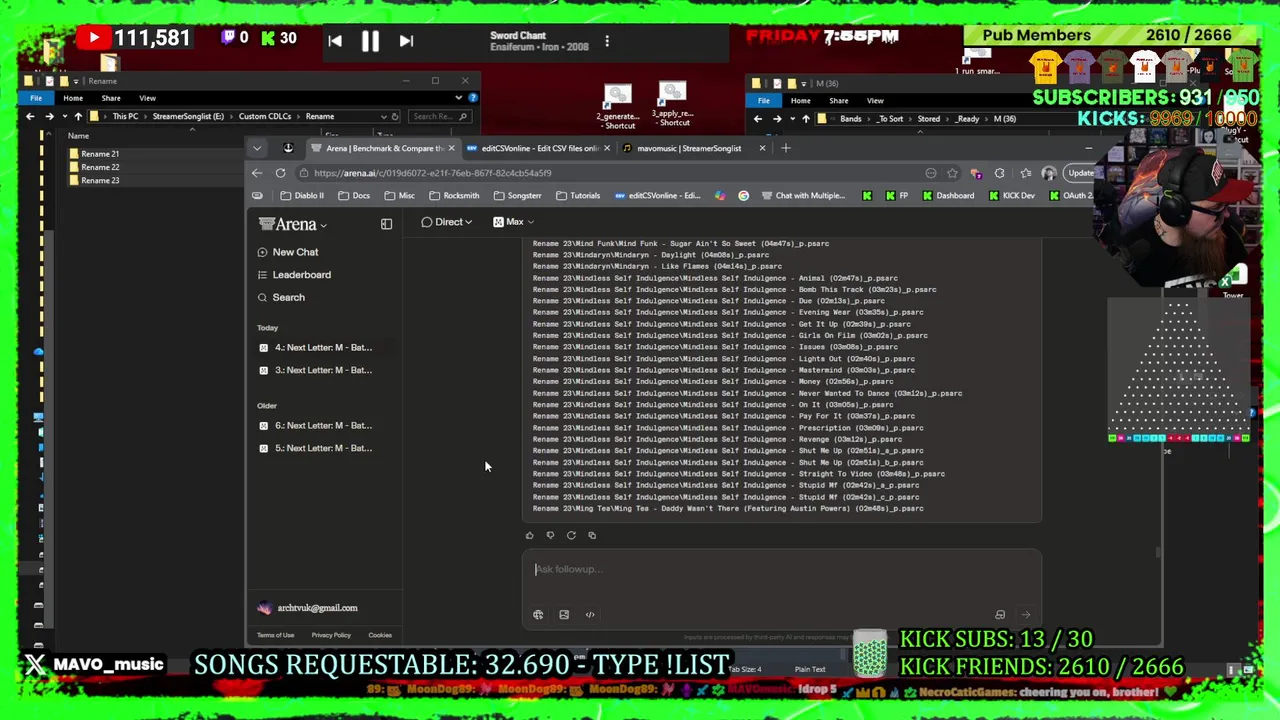Viewport: 1280px width, 720px height.
Task: Regenerate the Arena response
Action: pos(571,536)
